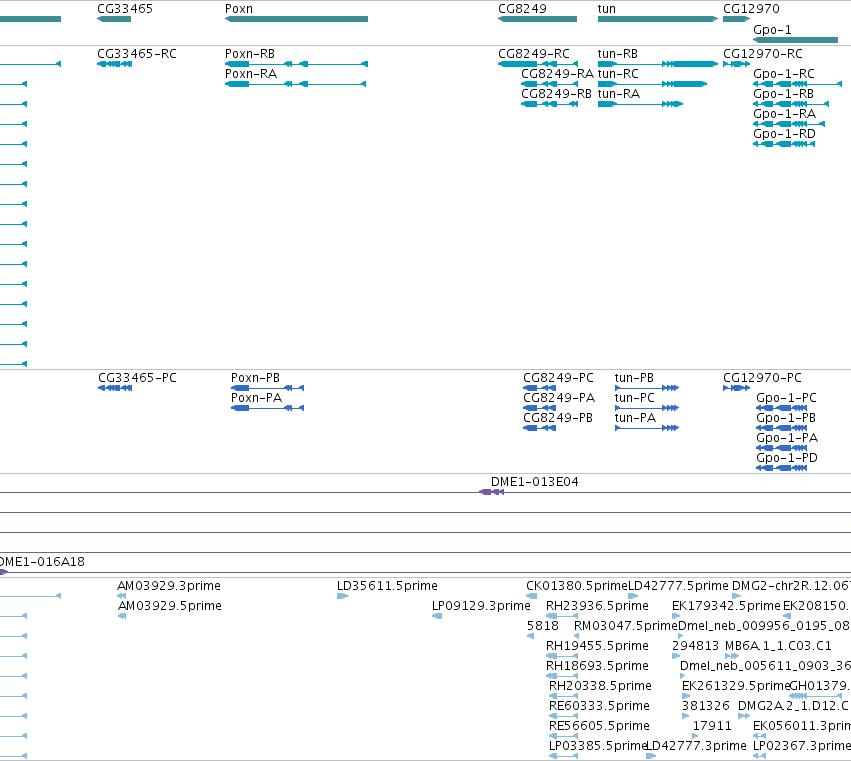Click the AM03929.5prime EST
The image size is (851, 761).
click(x=122, y=616)
